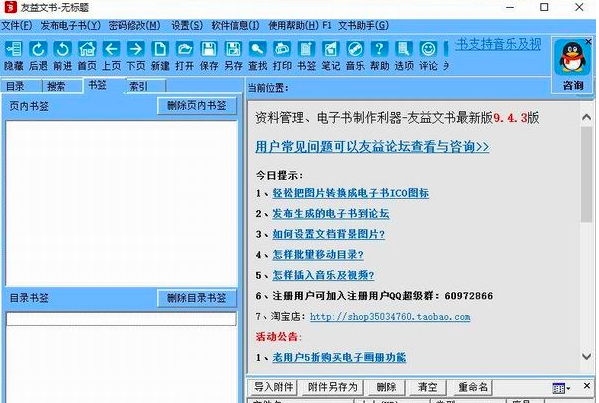Screen dimensions: 599x403
Task: Click the 附件另存为 button
Action: pos(332,387)
